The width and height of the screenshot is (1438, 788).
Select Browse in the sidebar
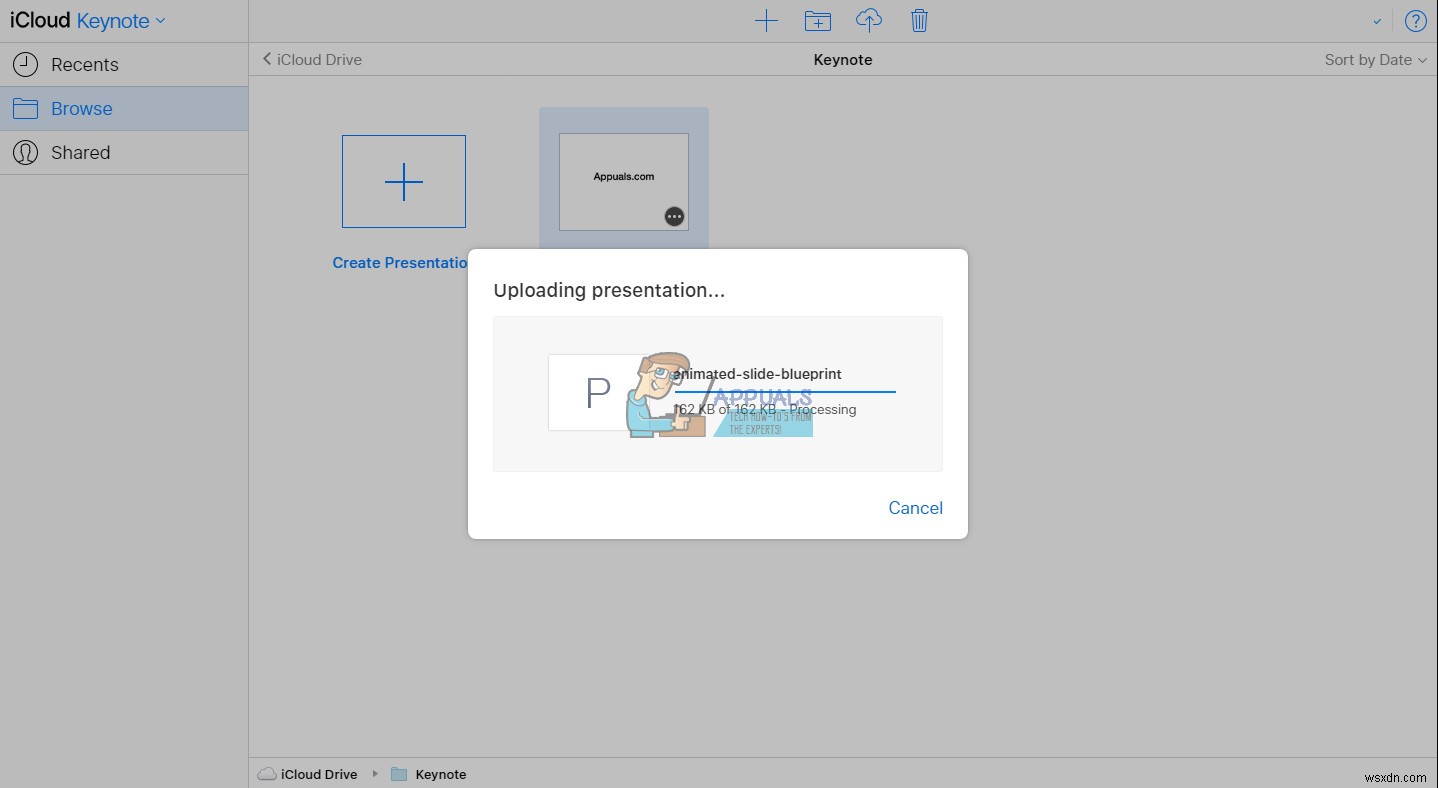[x=124, y=109]
